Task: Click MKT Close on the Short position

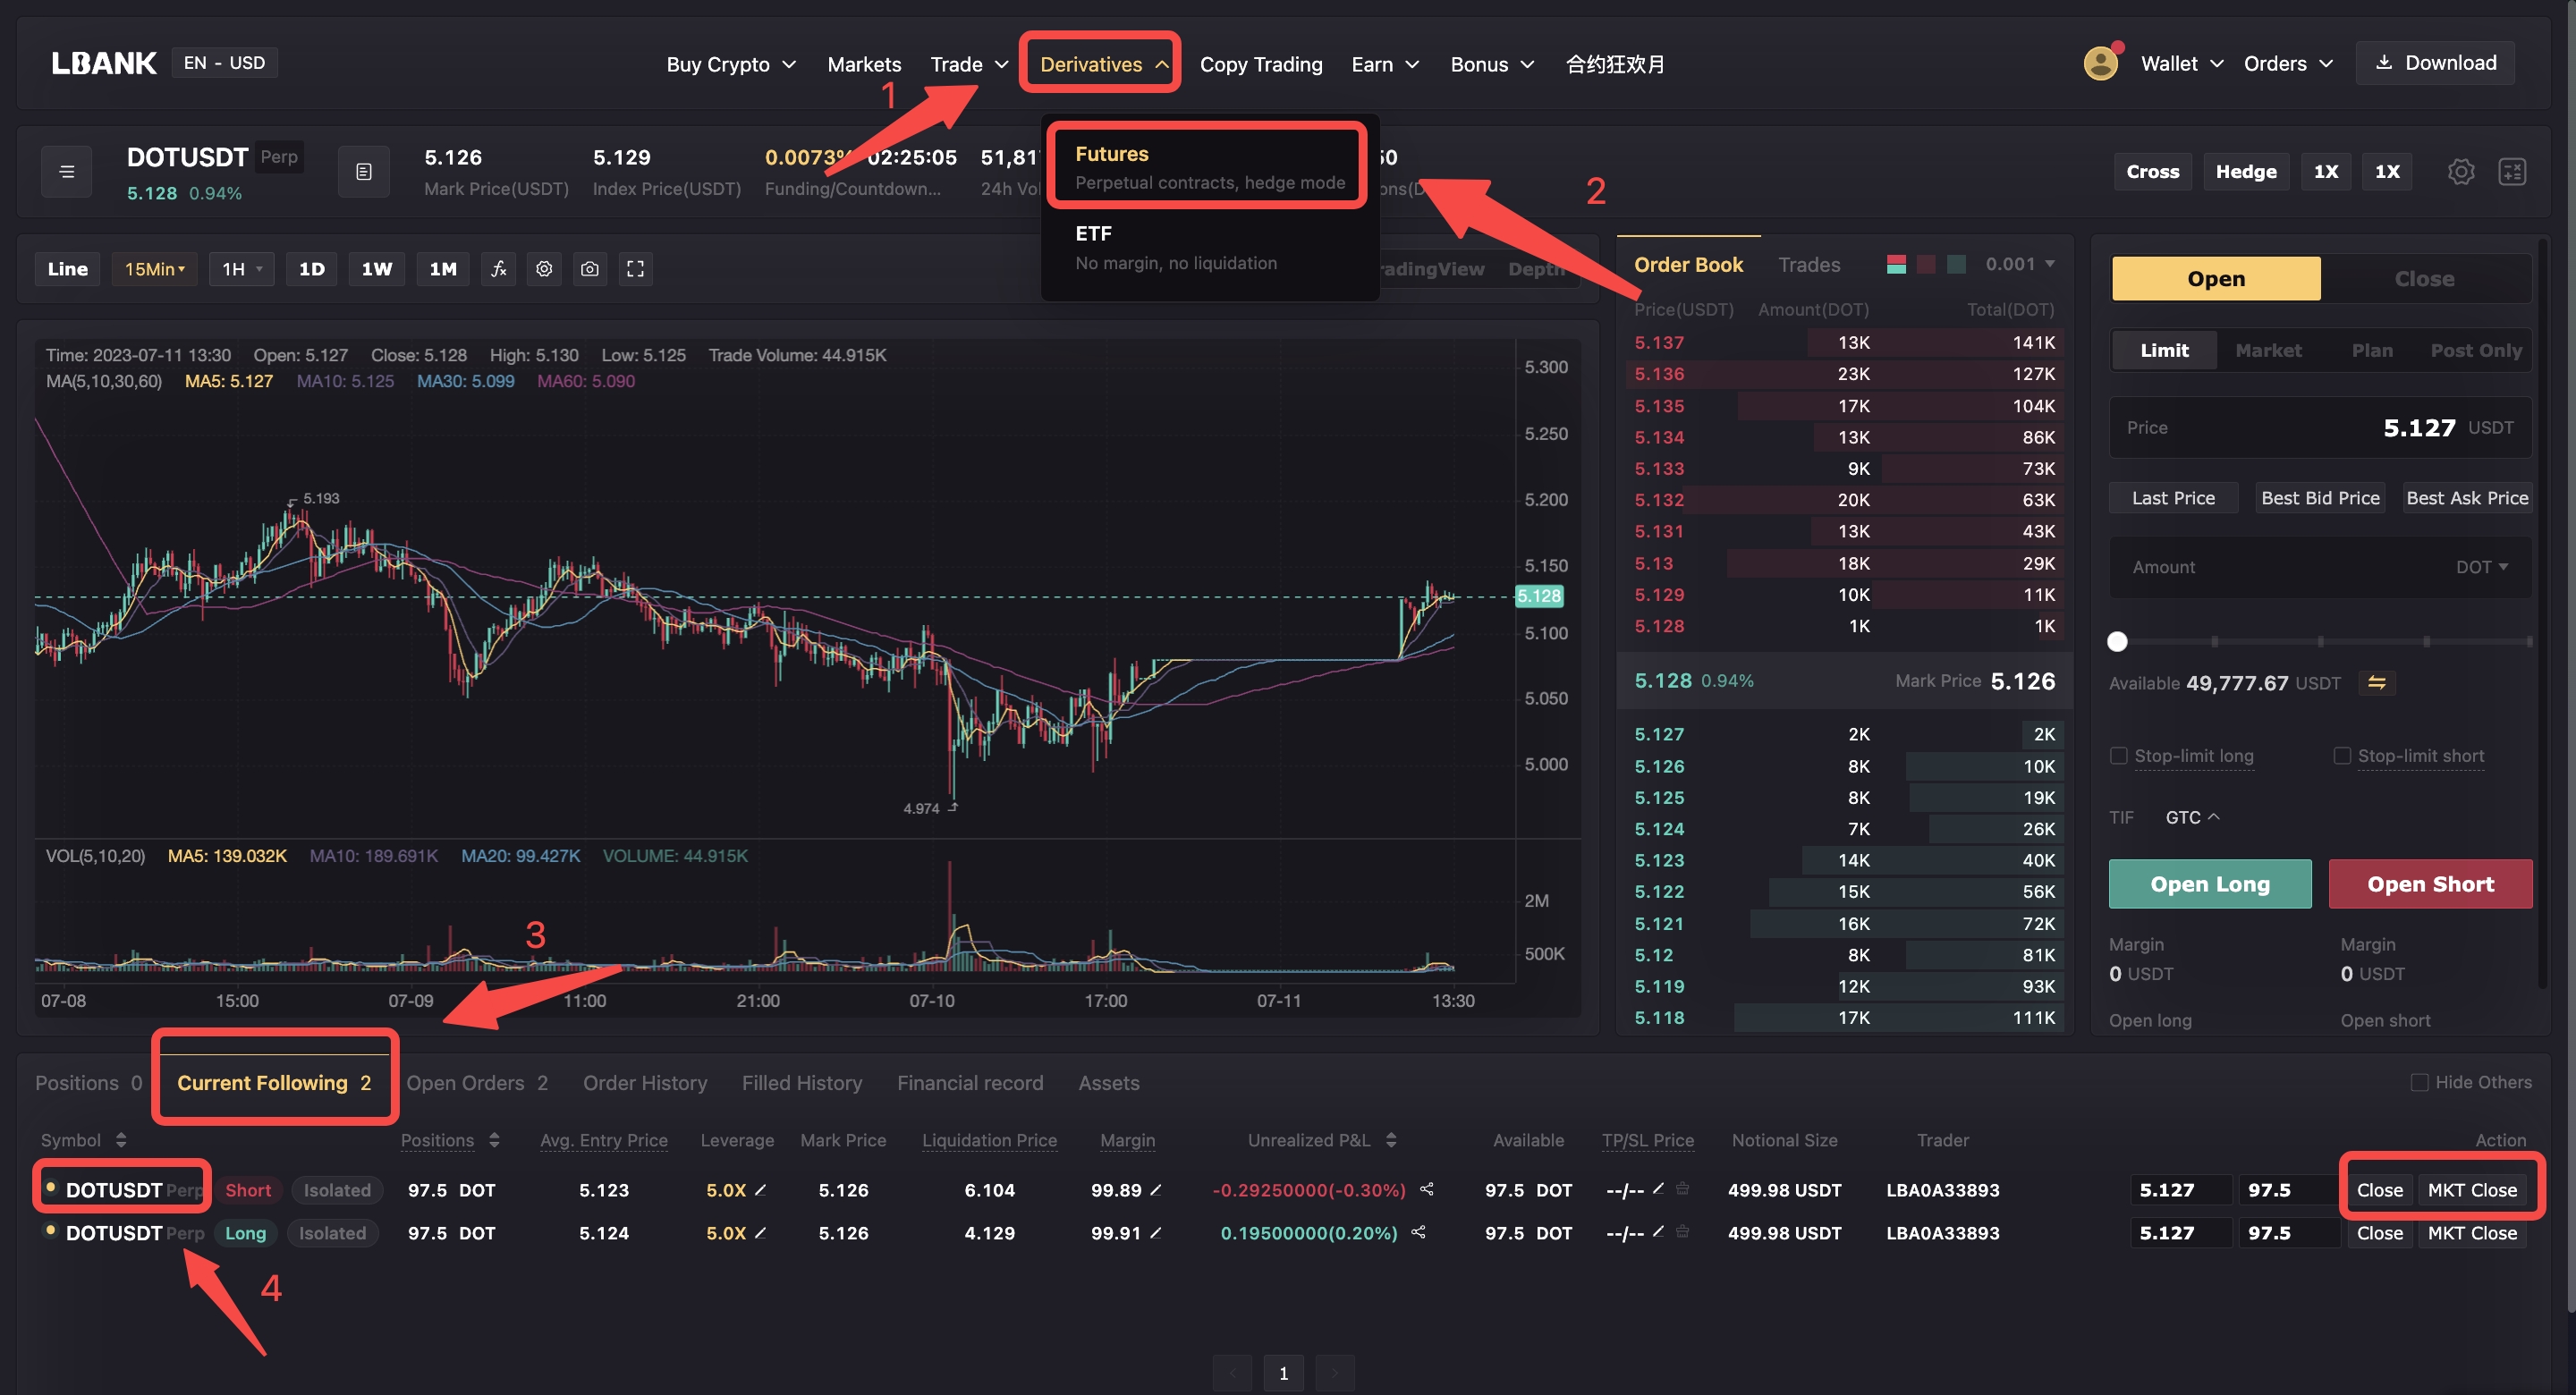Action: coord(2471,1190)
